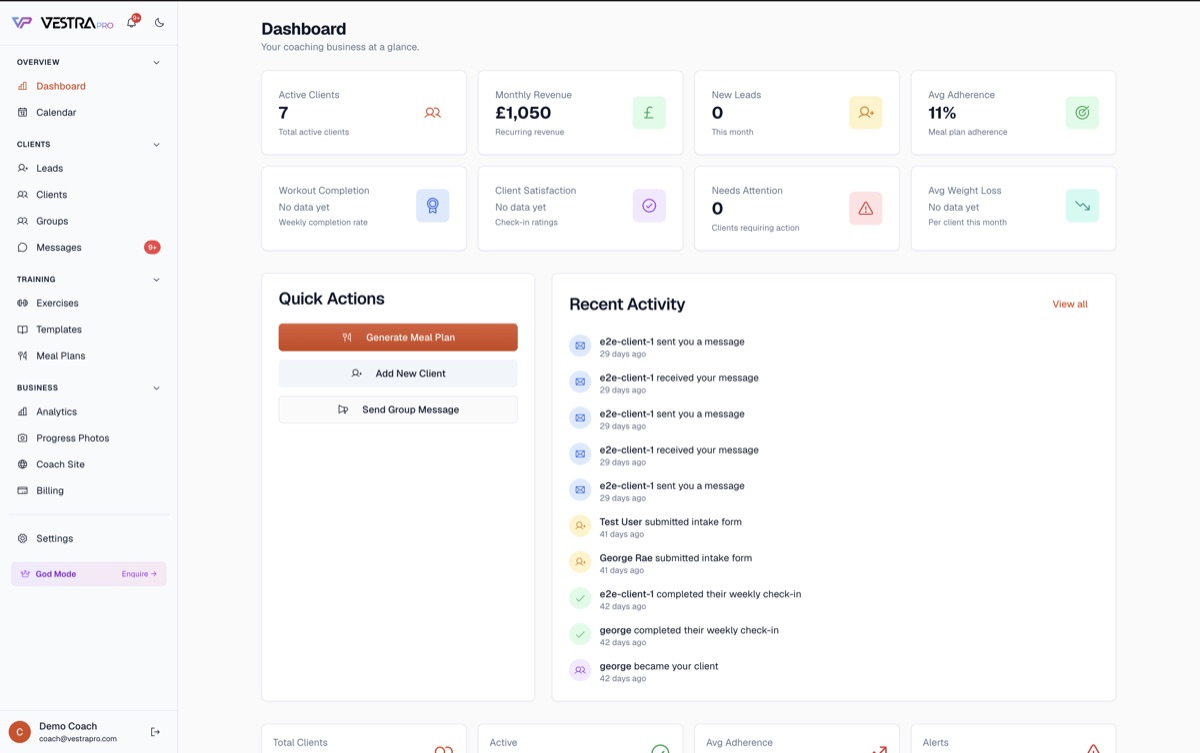Open the Needs Attention card
This screenshot has width=1200, height=753.
click(x=797, y=208)
